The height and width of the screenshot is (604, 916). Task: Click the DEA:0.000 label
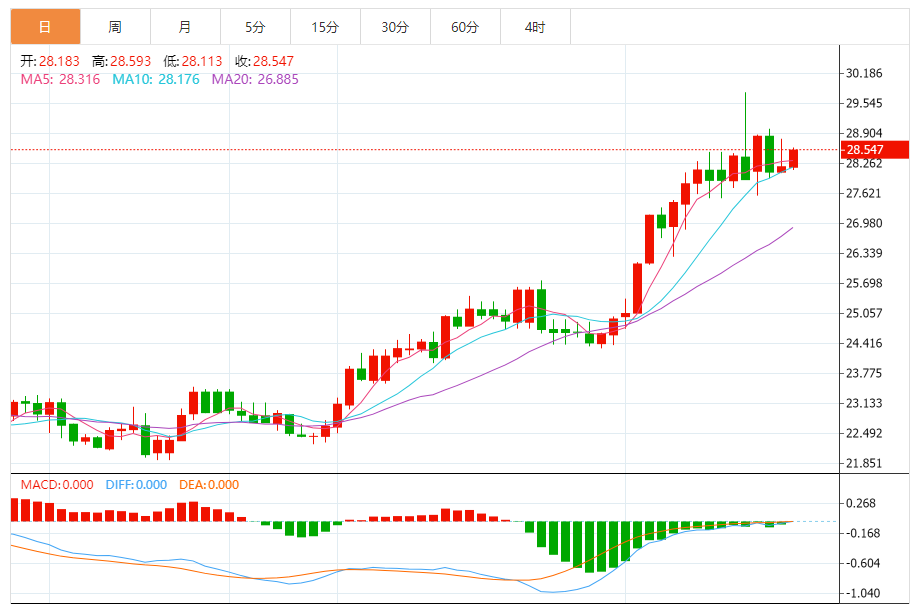pyautogui.click(x=209, y=485)
